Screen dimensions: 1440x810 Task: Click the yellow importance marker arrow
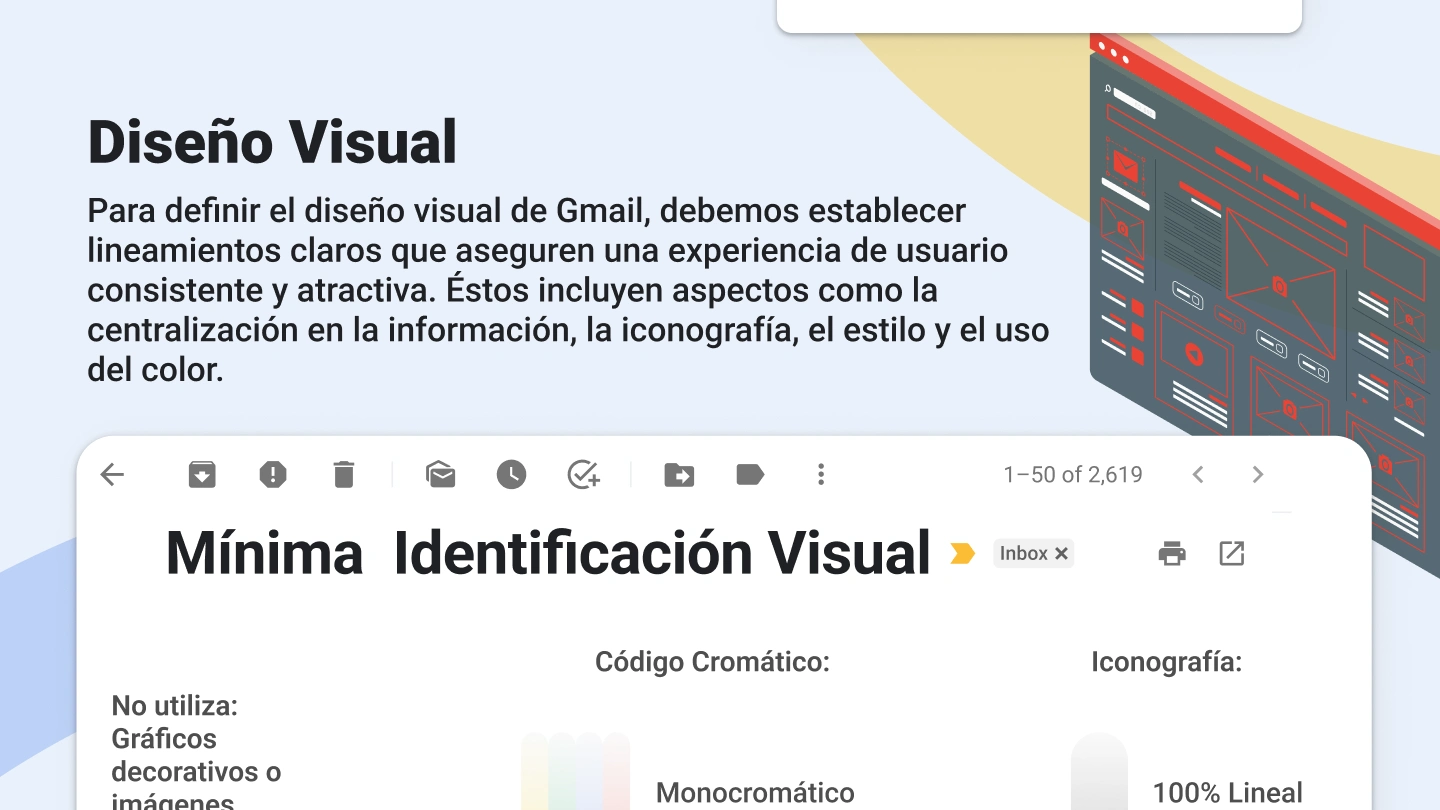tap(962, 554)
